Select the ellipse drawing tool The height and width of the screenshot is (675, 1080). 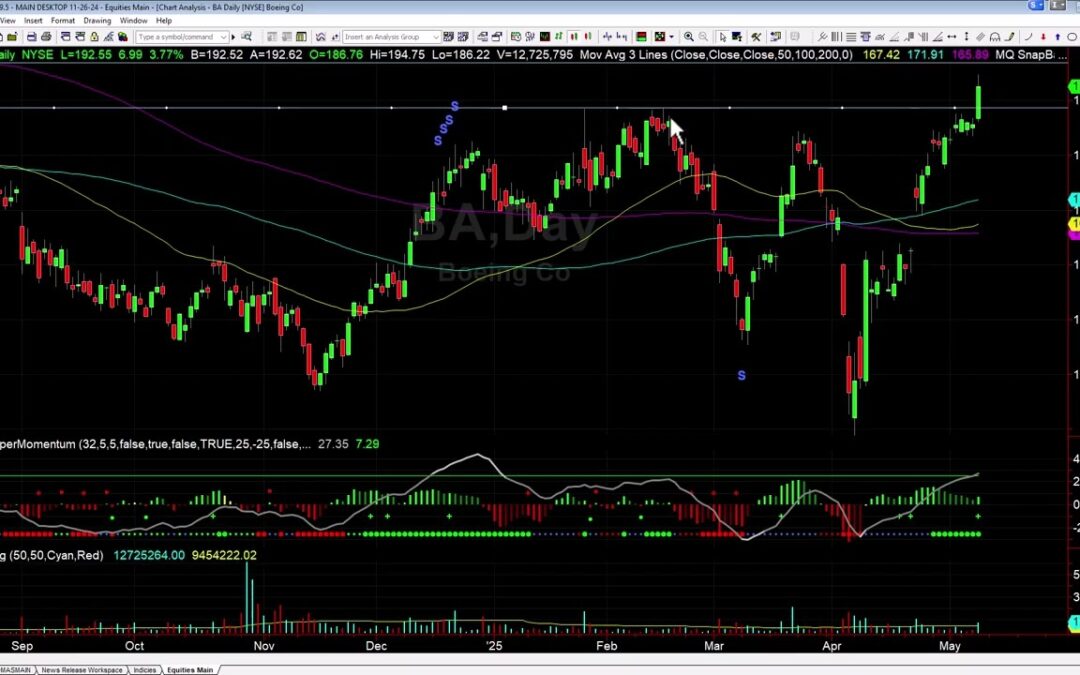pyautogui.click(x=1072, y=37)
